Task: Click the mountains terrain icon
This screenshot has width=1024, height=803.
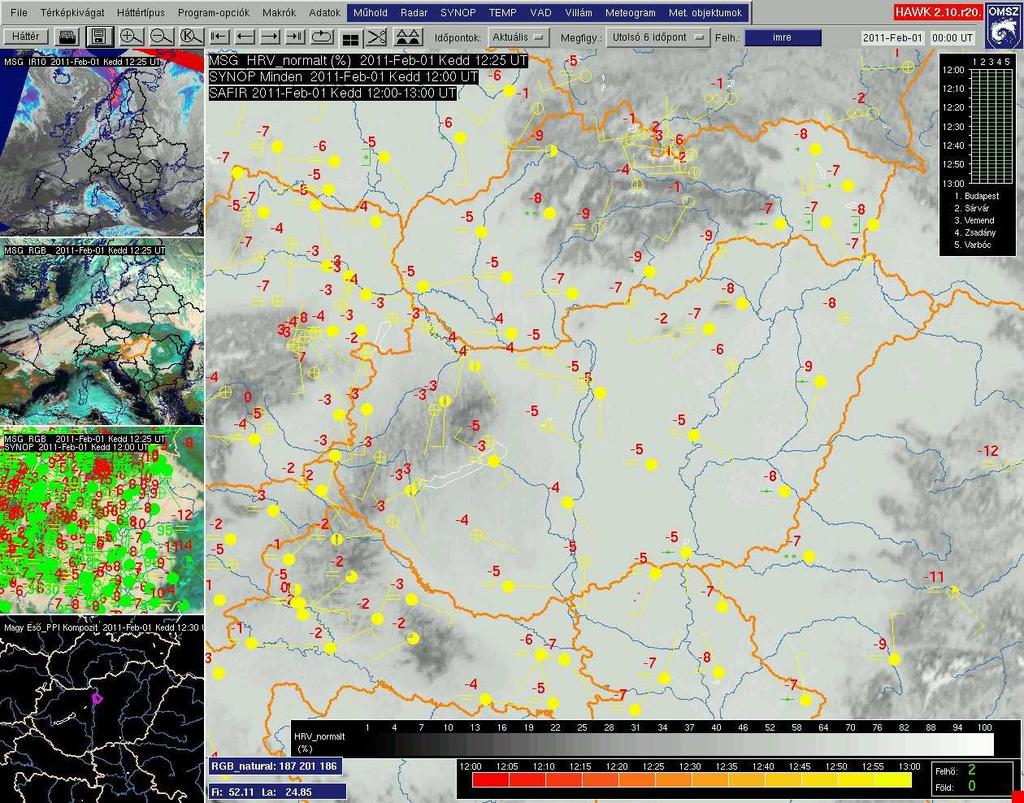Action: tap(408, 37)
